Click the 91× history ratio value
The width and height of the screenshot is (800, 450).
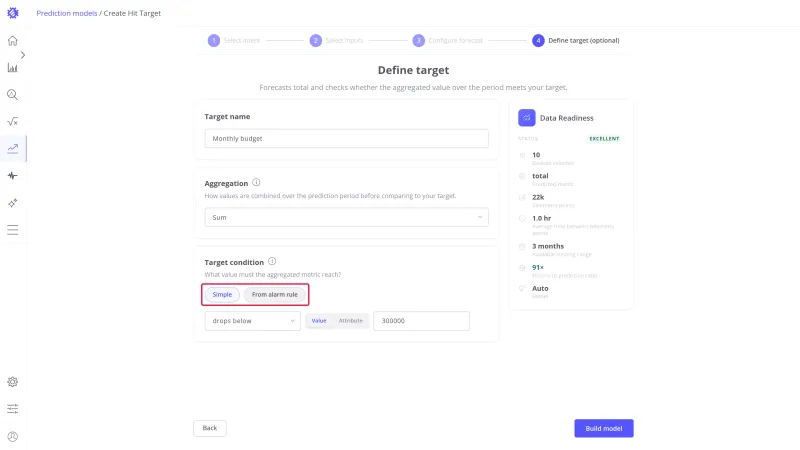point(538,267)
